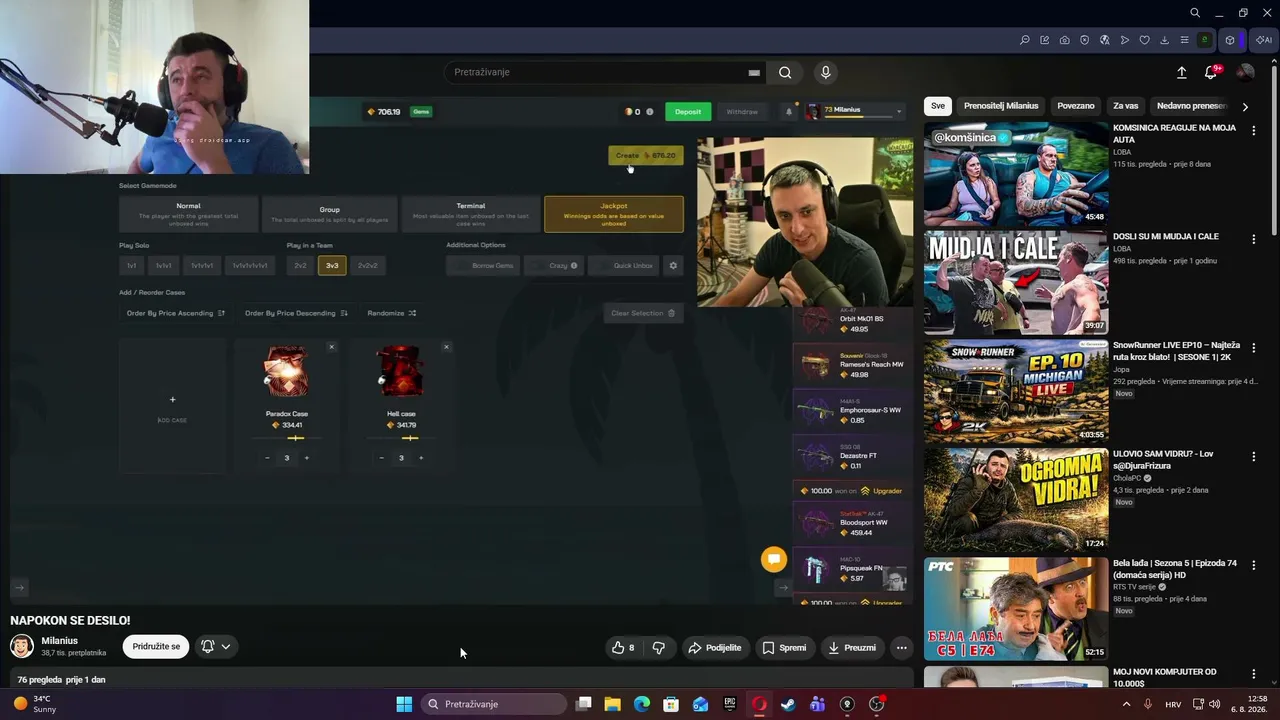
Task: Click the Opera browser taskbar icon
Action: point(759,704)
